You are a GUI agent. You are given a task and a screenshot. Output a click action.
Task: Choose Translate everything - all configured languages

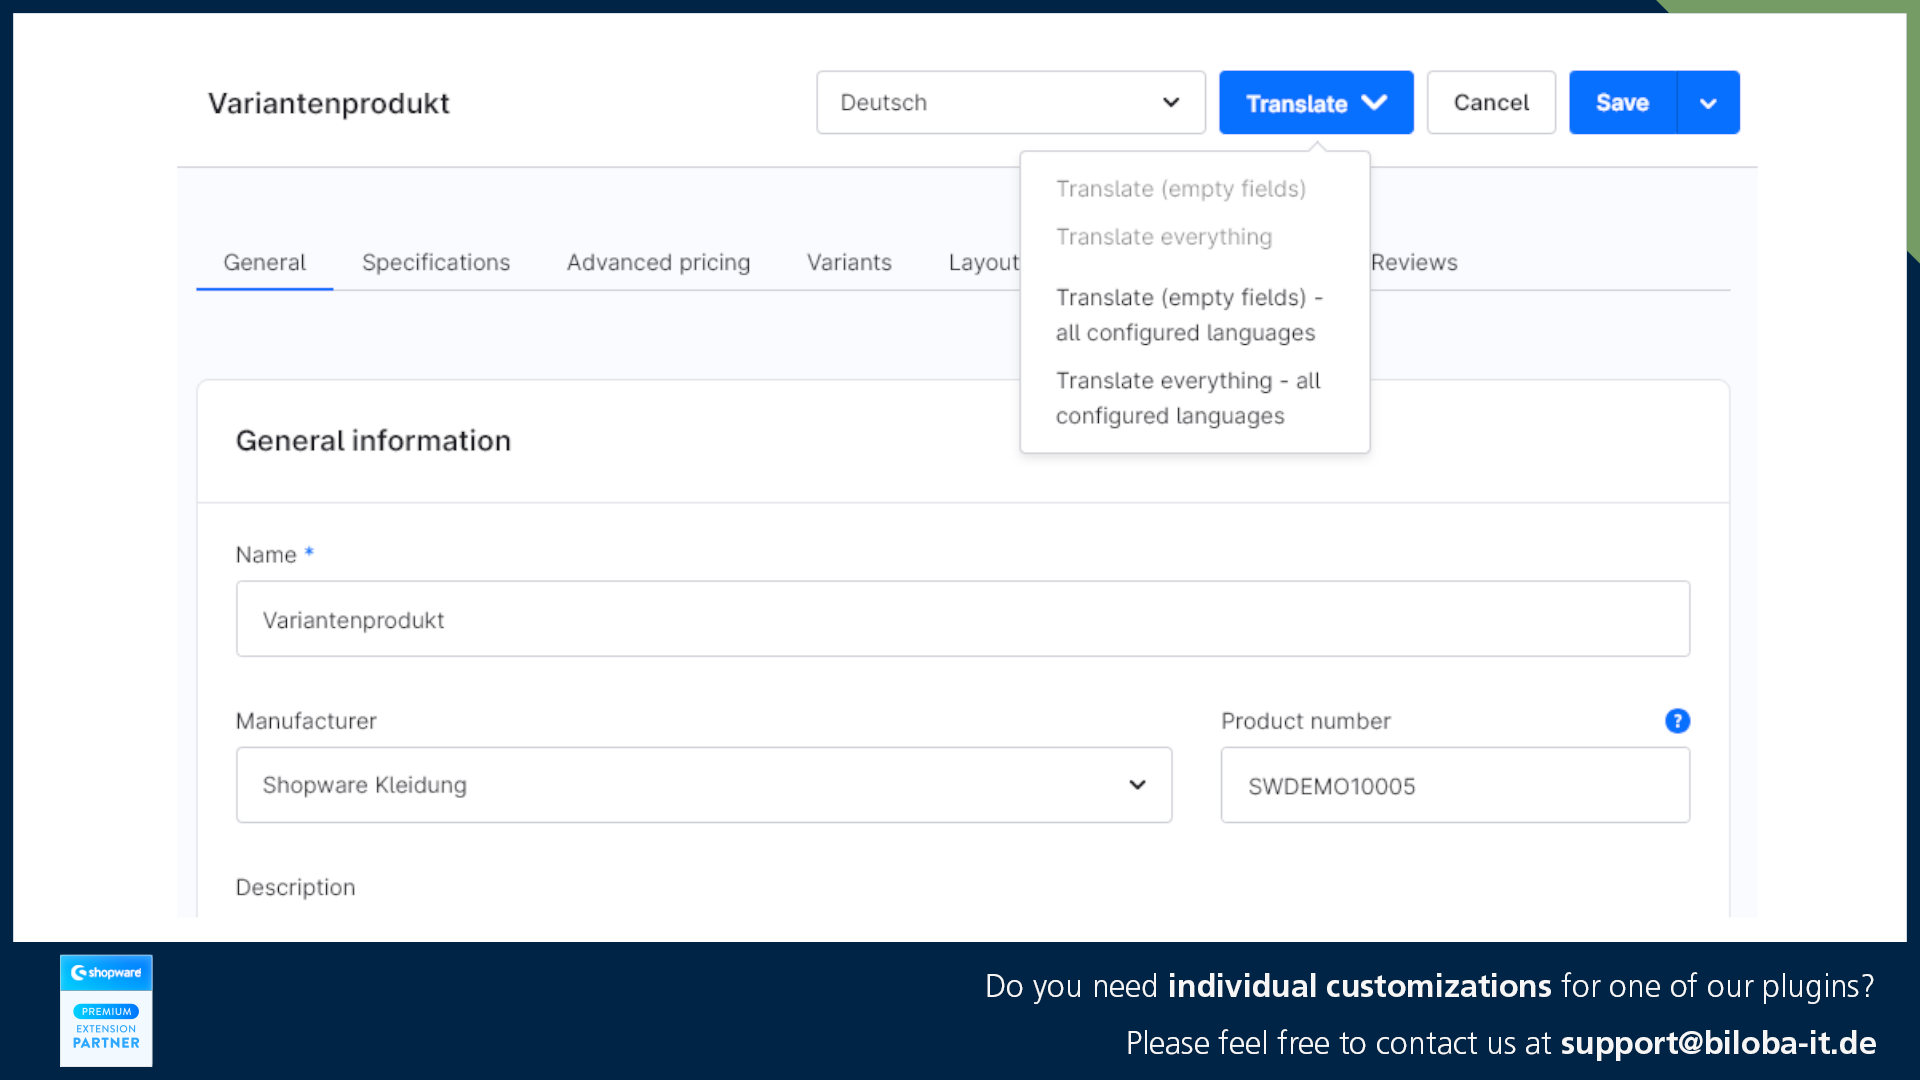(x=1187, y=398)
